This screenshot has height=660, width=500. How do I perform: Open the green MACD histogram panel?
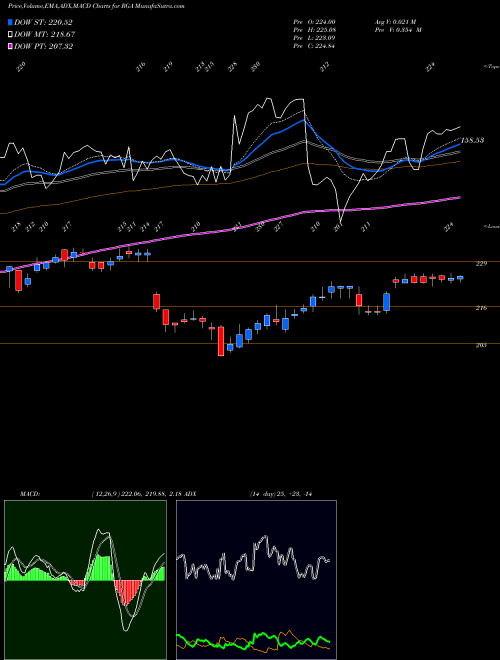pyautogui.click(x=85, y=580)
